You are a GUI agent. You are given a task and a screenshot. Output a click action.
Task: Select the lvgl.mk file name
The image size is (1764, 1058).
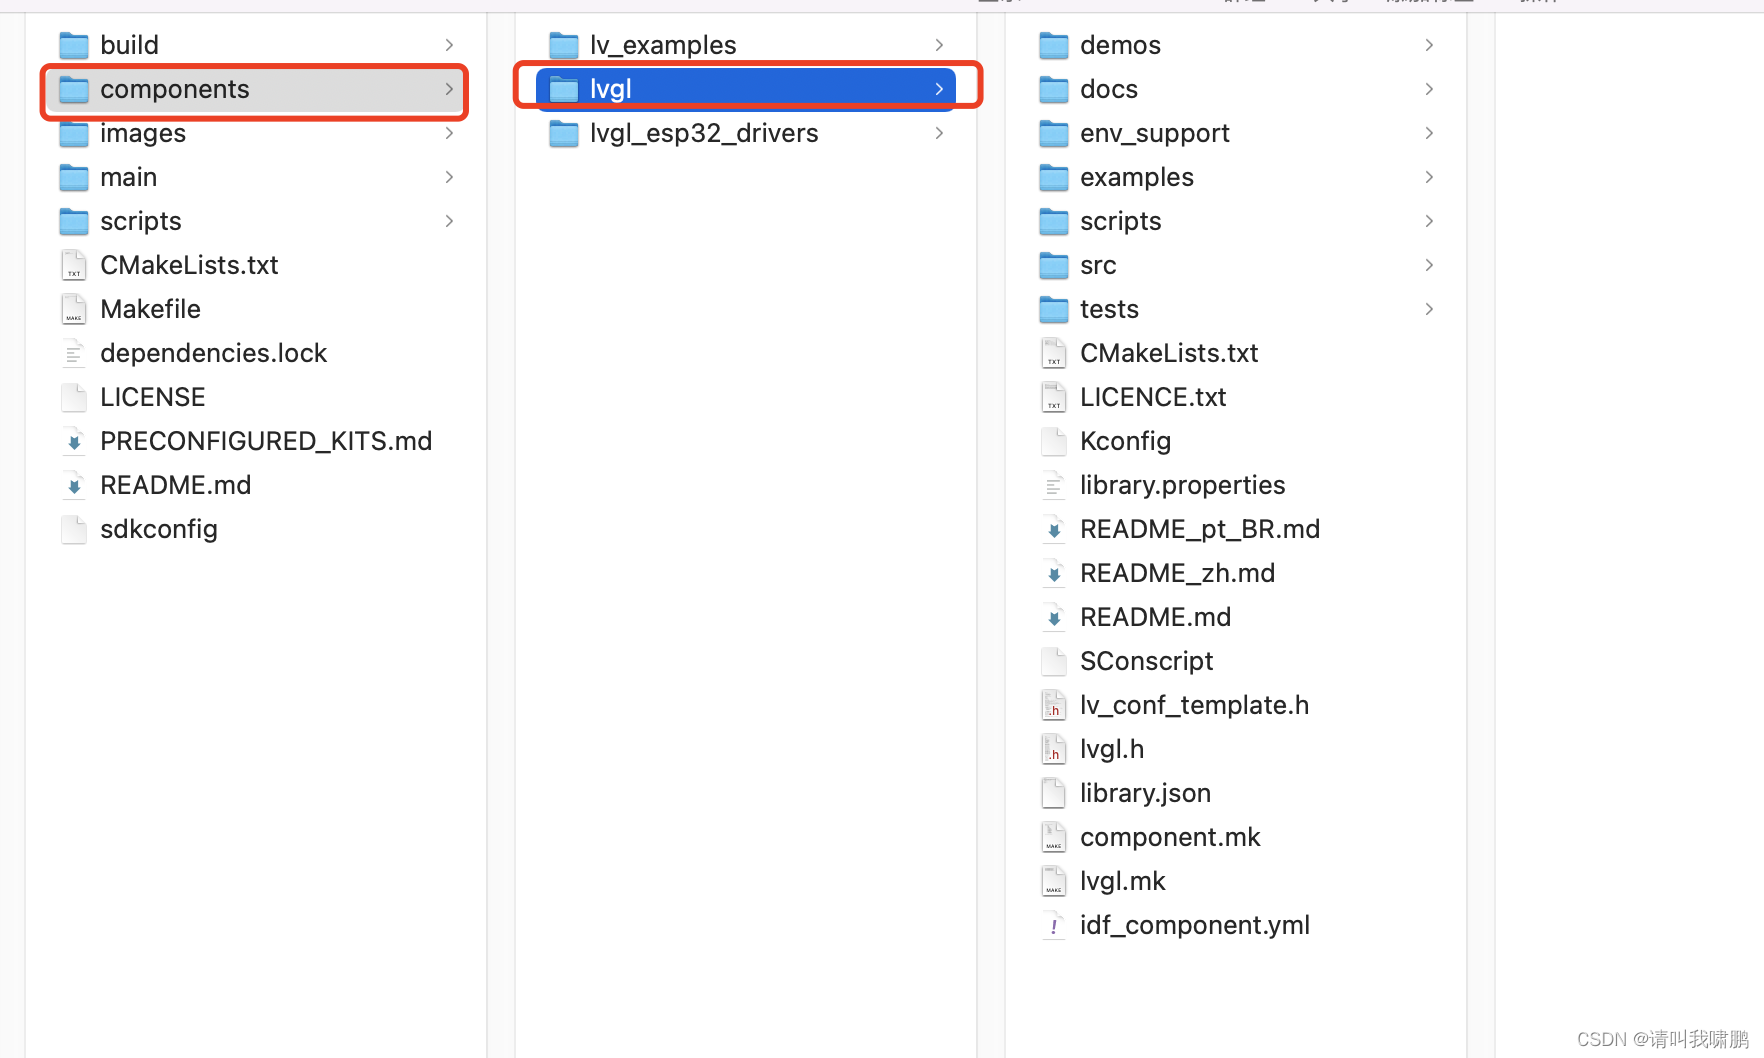1123,881
